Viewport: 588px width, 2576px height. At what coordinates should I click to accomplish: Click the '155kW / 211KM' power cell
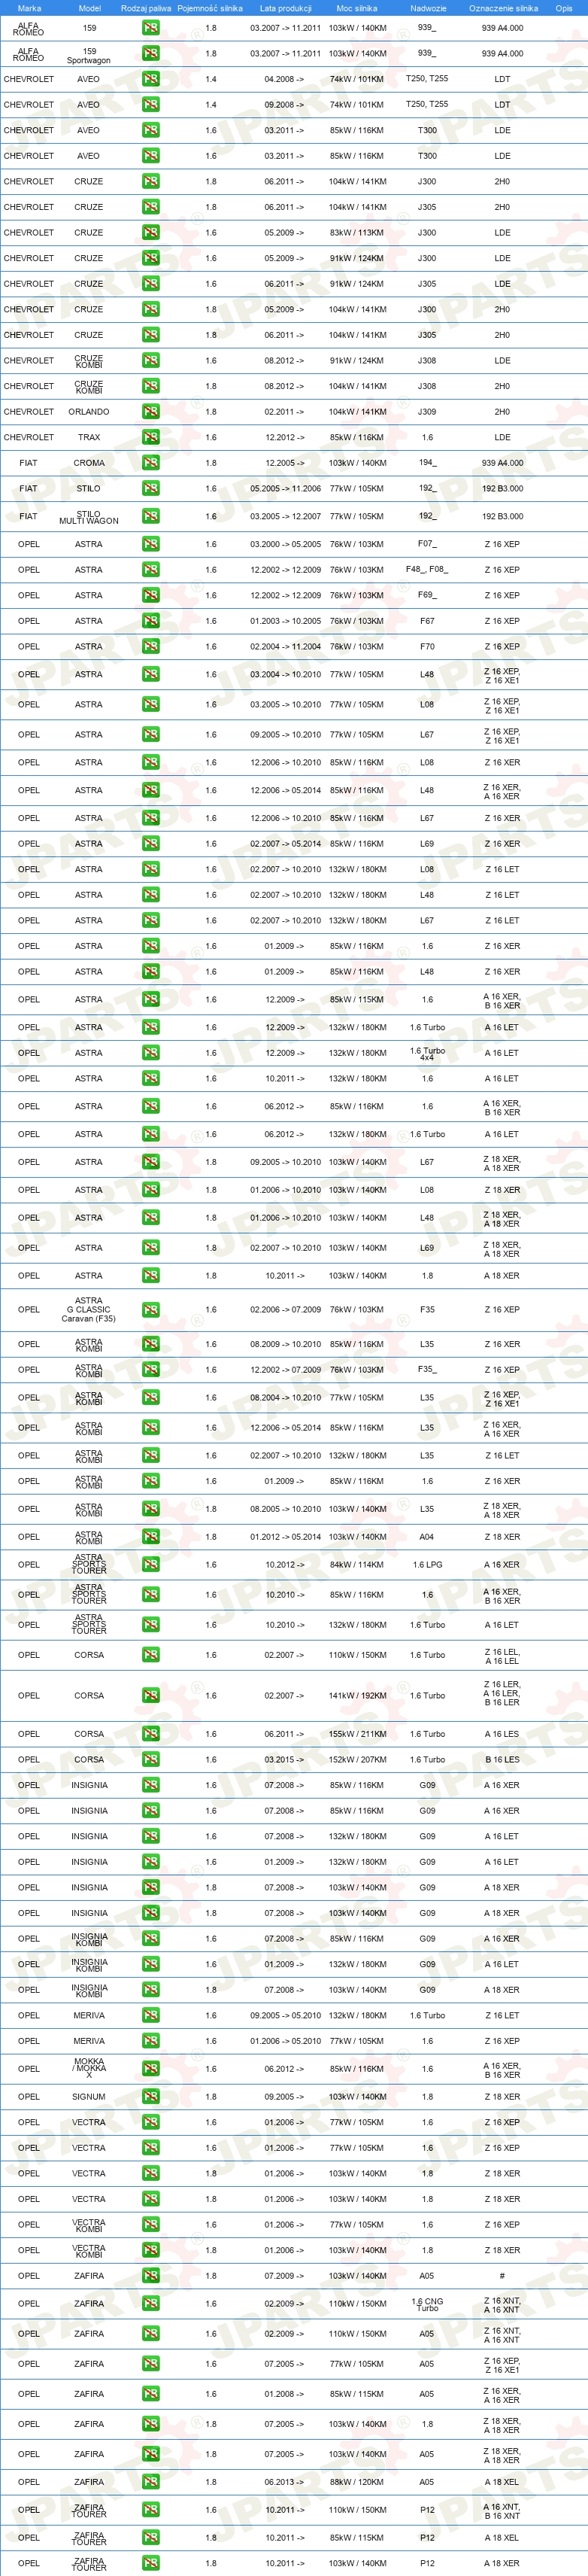point(358,1734)
